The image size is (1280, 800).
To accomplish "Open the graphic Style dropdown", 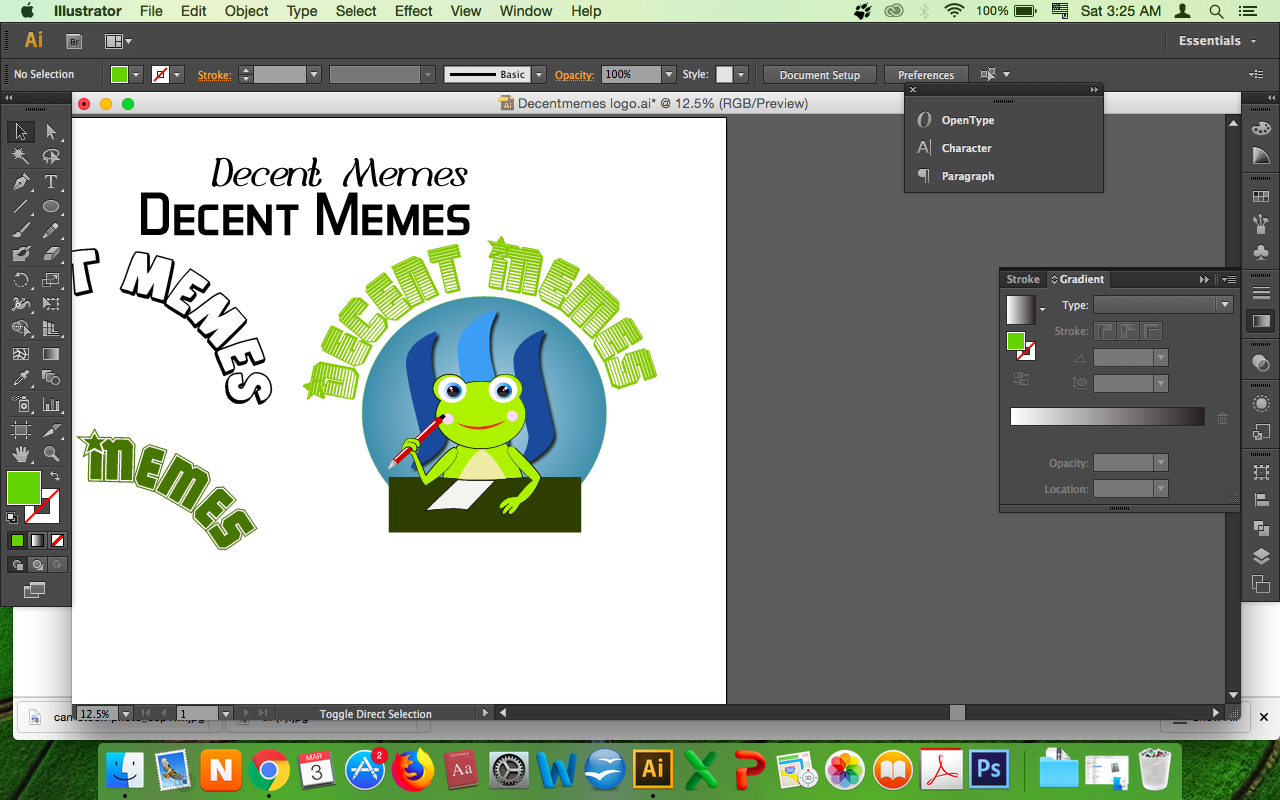I will (741, 75).
